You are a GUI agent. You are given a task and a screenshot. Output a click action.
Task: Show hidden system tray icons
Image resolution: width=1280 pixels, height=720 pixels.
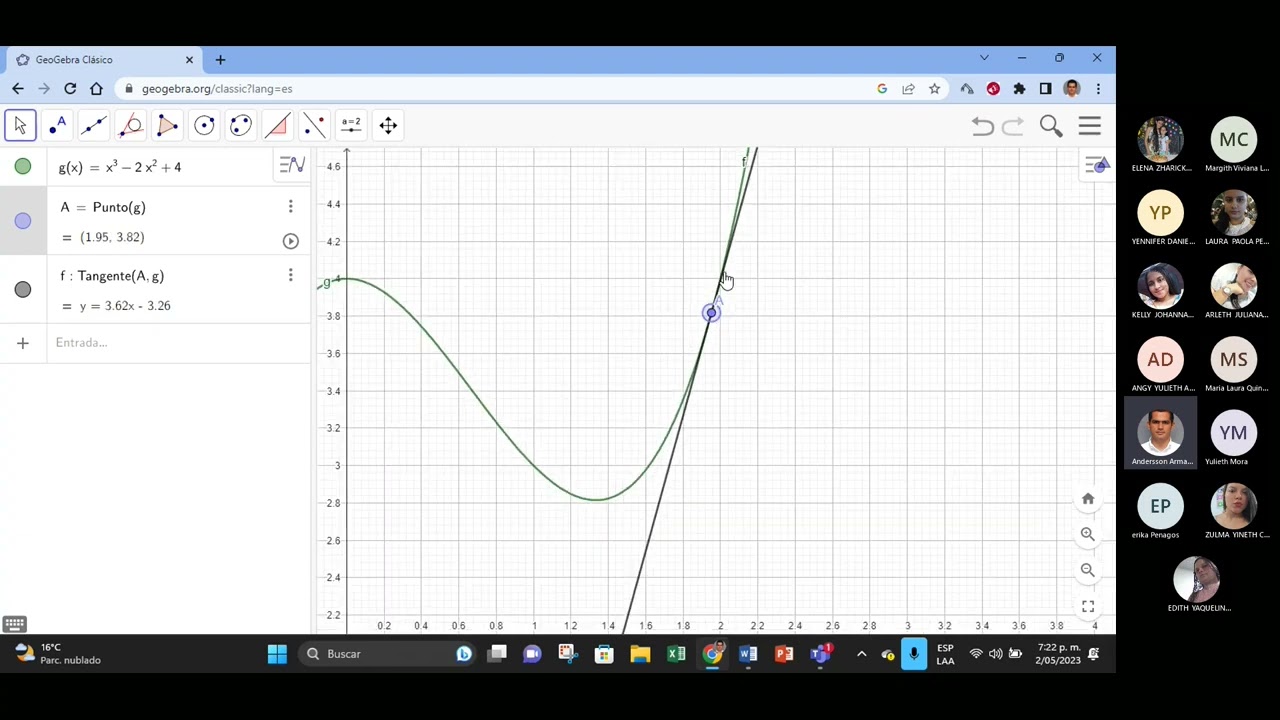861,654
